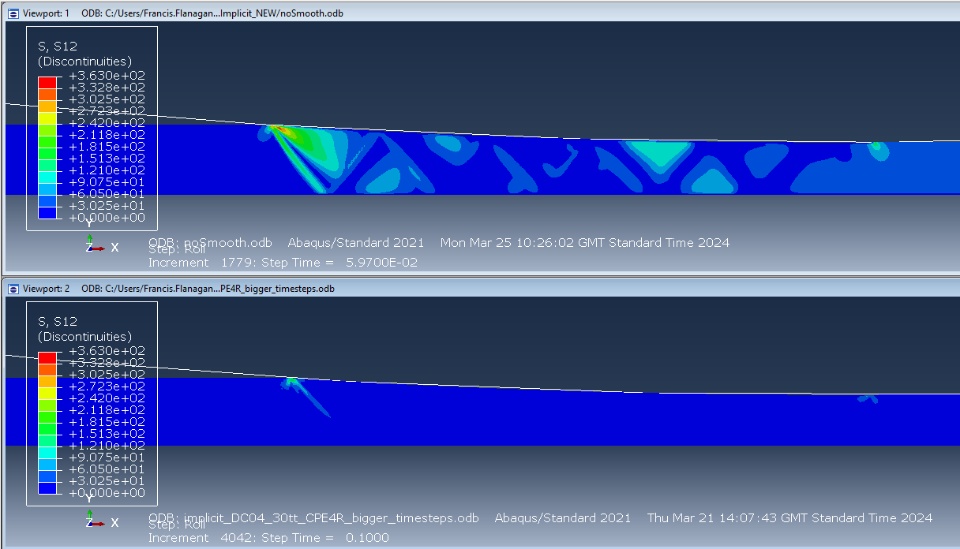The width and height of the screenshot is (960, 549).
Task: Open the Viewport 1 menu icon
Action: [x=13, y=13]
